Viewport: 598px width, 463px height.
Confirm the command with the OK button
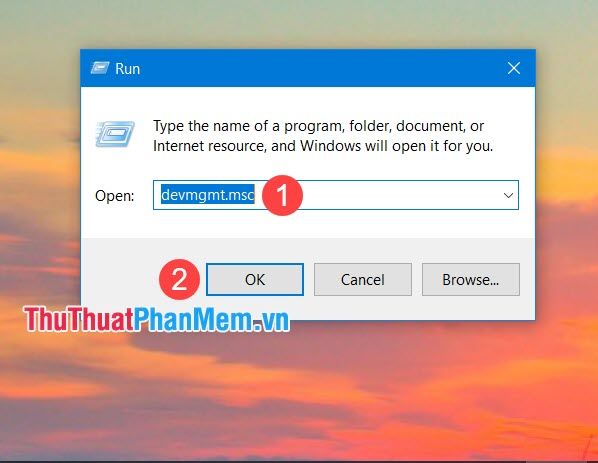pos(255,280)
